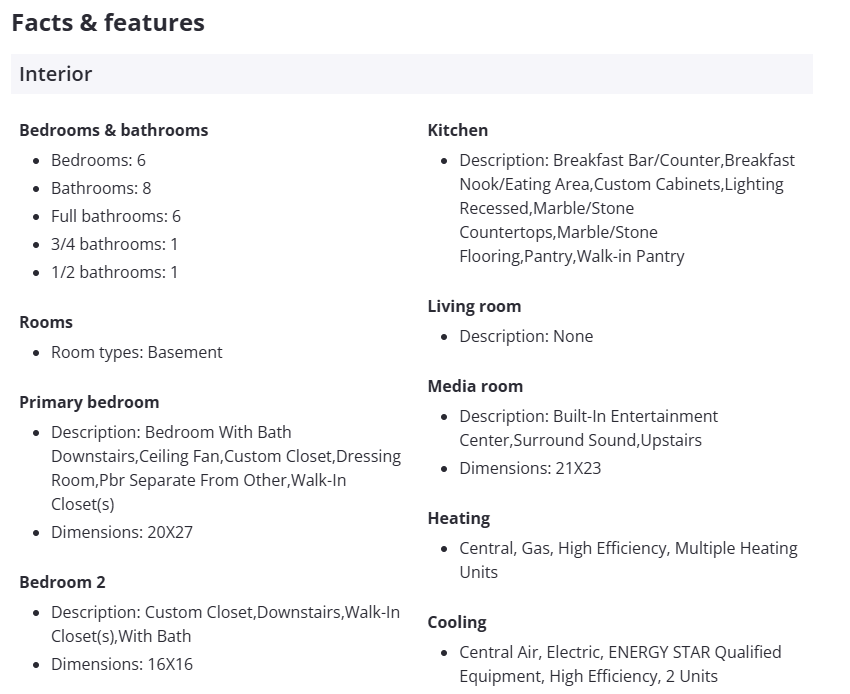
Task: Select the Cooling subheading
Action: pyautogui.click(x=457, y=622)
